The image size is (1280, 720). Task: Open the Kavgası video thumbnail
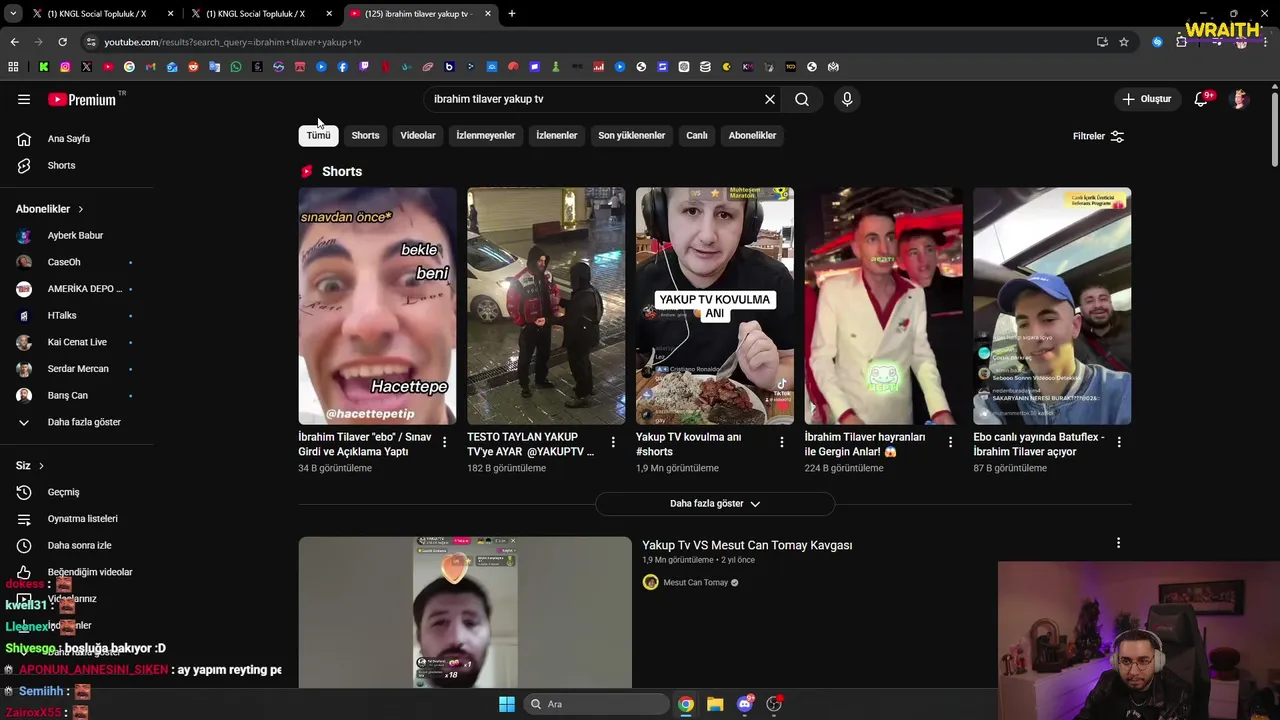(x=465, y=612)
